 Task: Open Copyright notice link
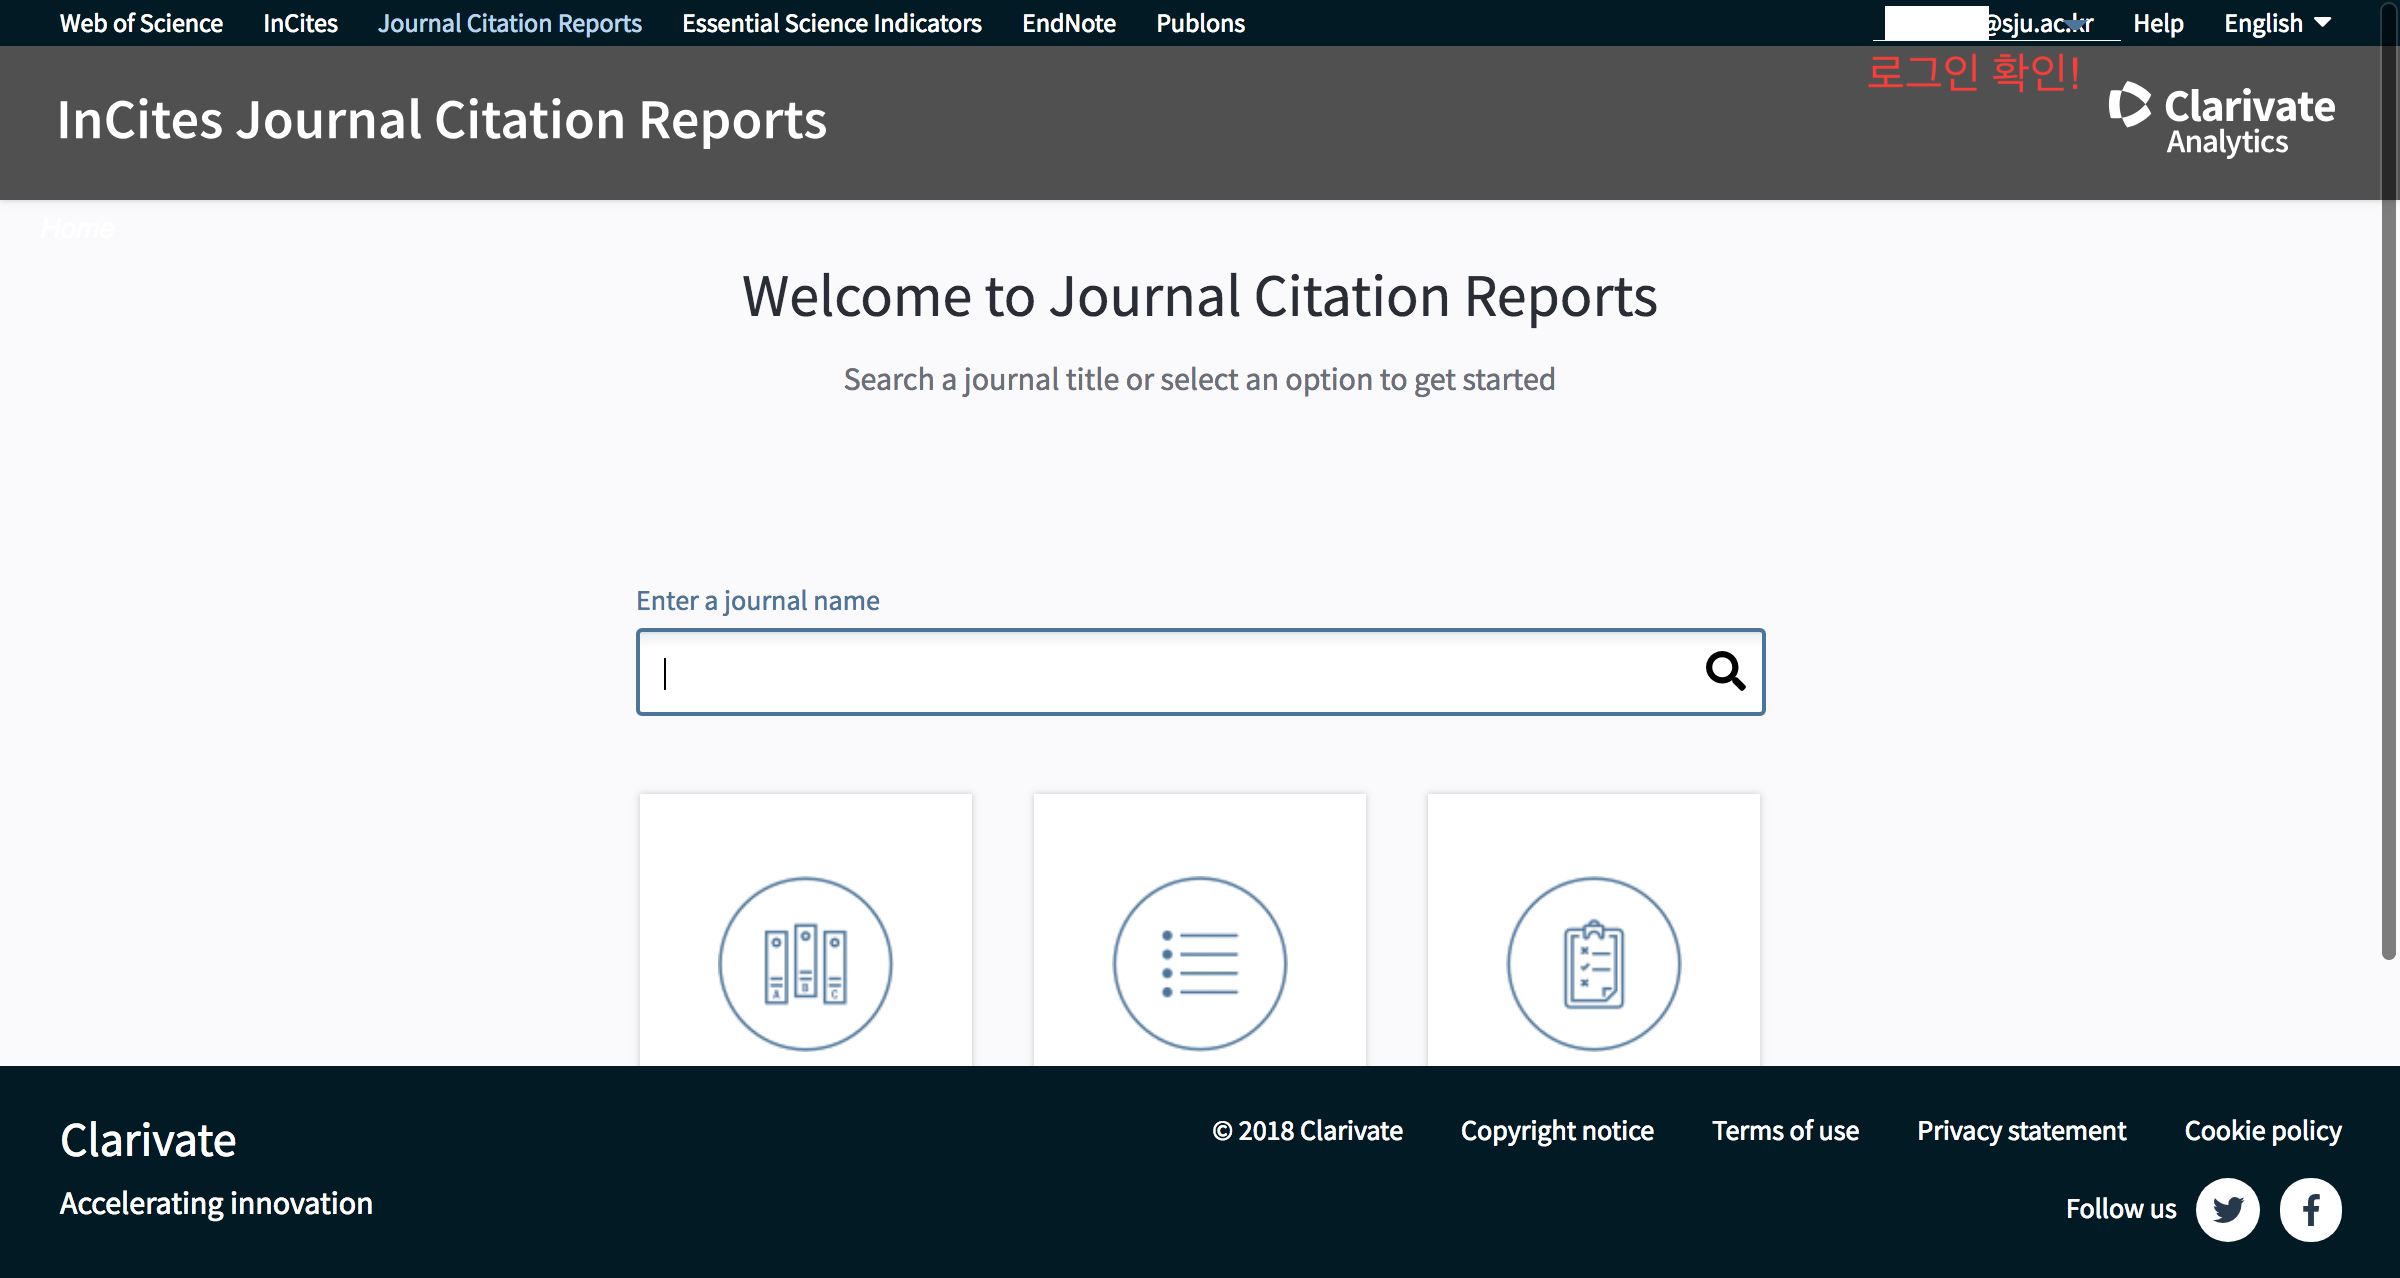tap(1557, 1131)
